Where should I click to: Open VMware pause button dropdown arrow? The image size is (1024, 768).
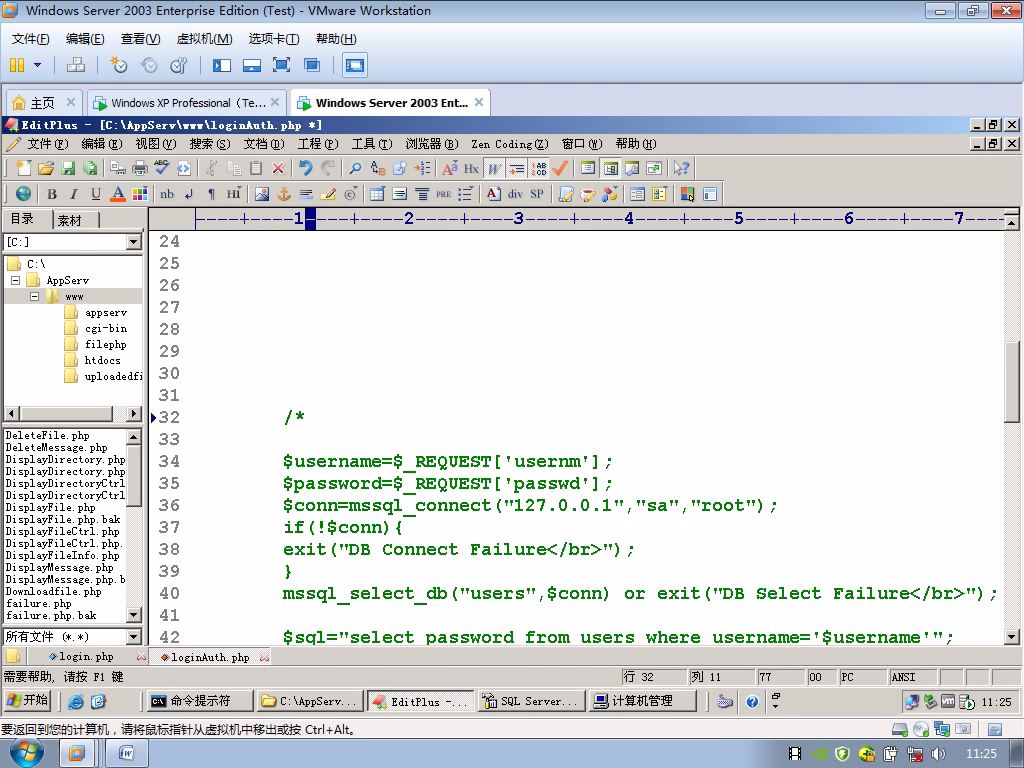coord(37,65)
